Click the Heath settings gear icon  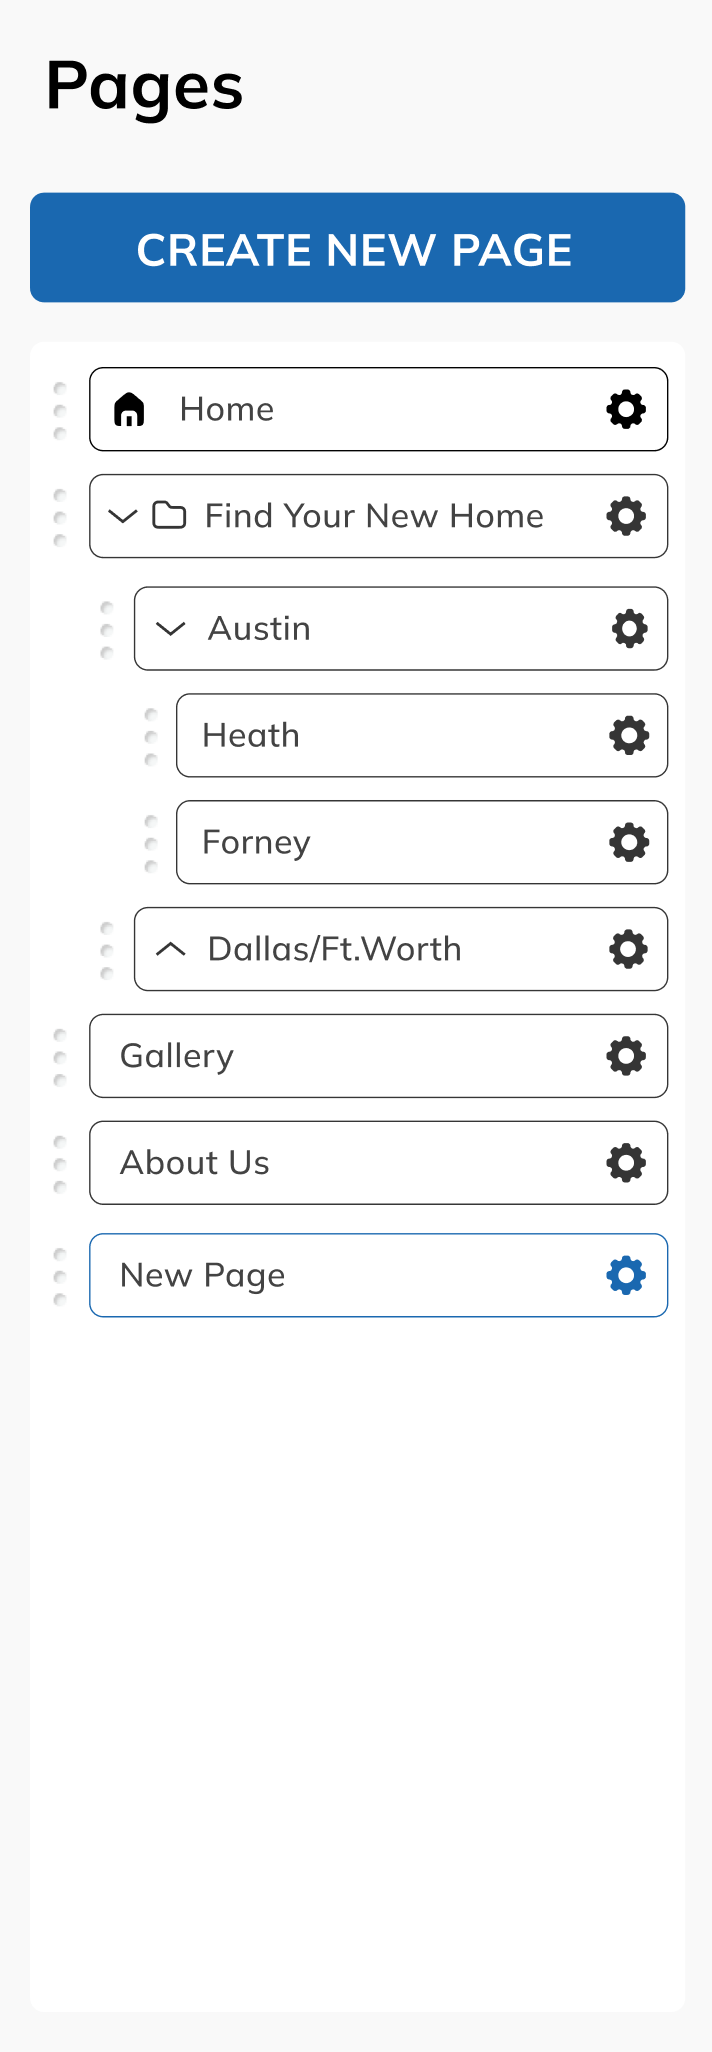(629, 736)
